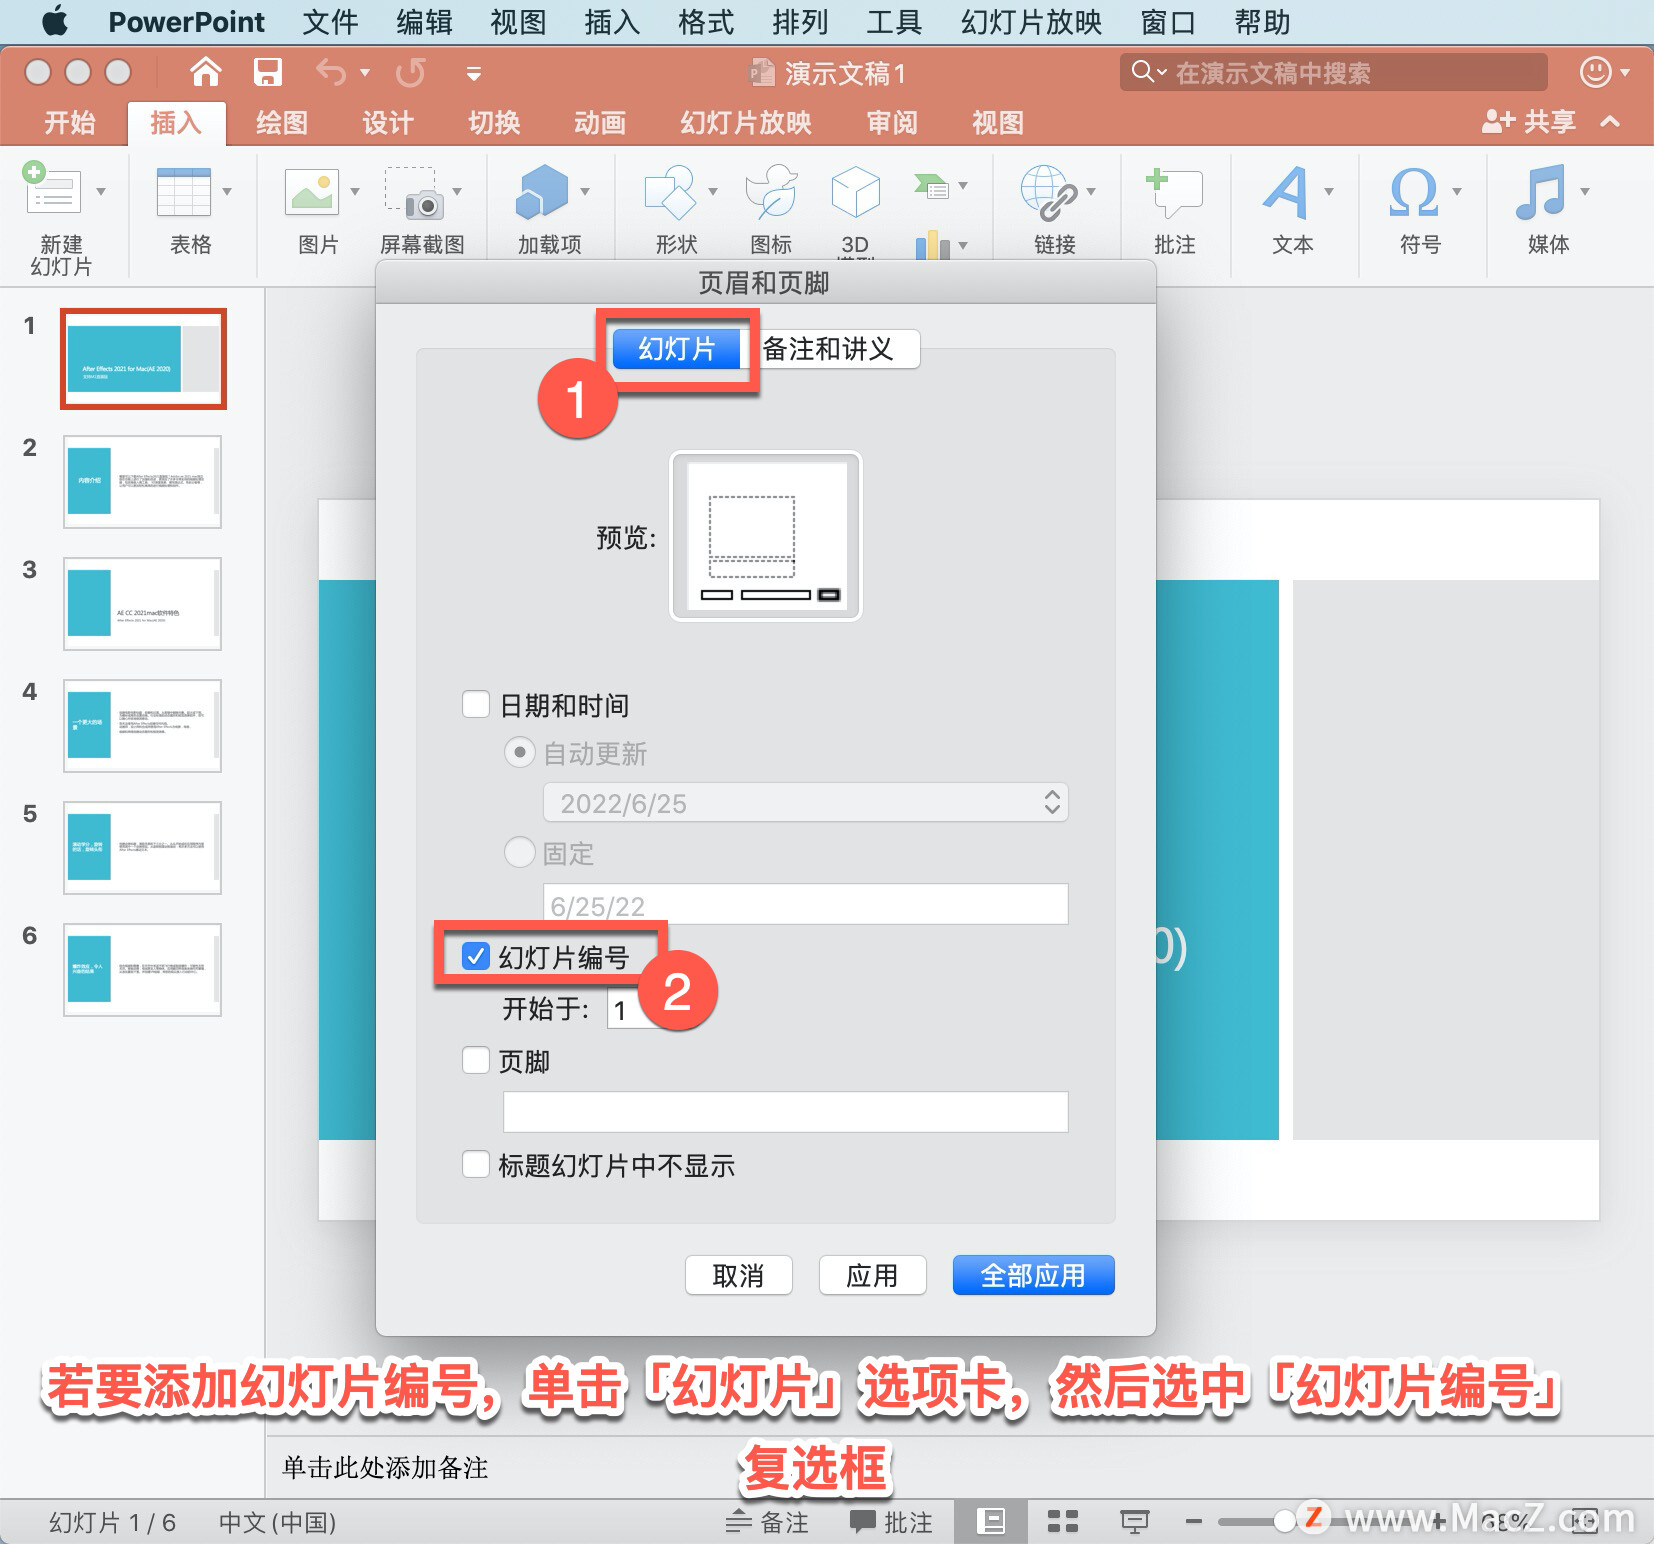Insert SmartArt graphic
Viewport: 1654px width, 1544px height.
(x=930, y=186)
